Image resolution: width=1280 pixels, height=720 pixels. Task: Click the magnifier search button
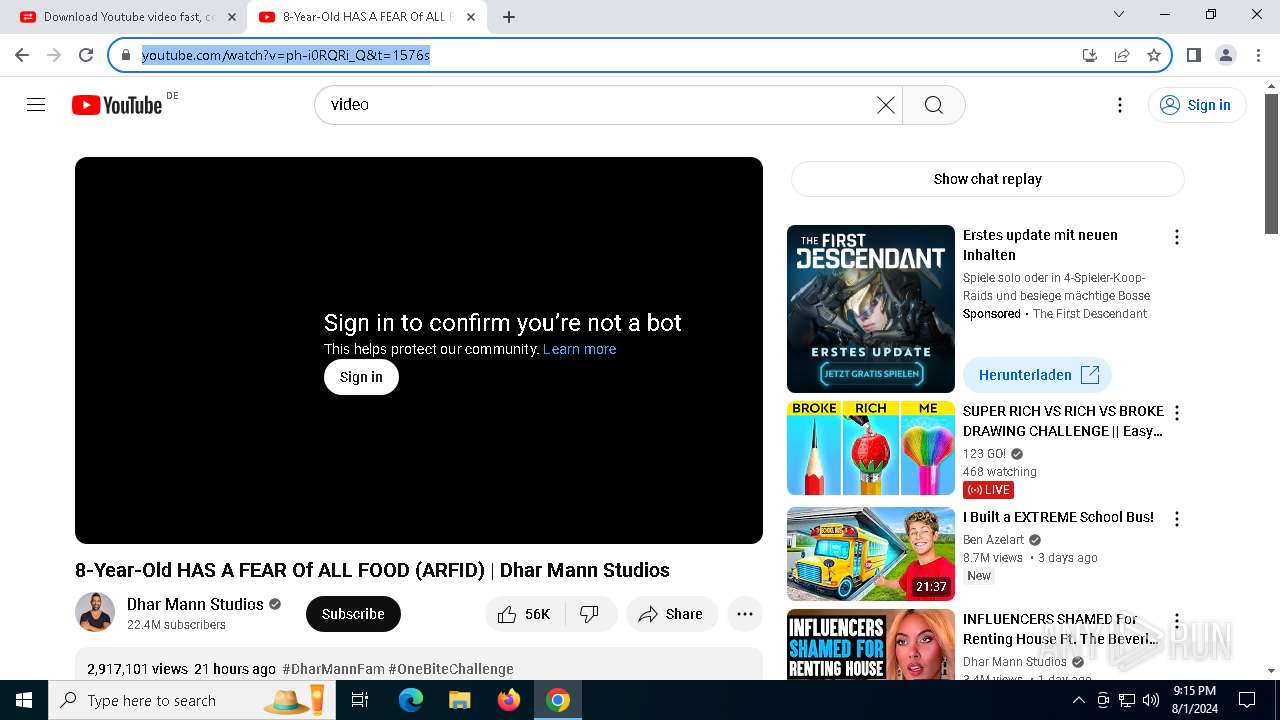pyautogui.click(x=934, y=105)
